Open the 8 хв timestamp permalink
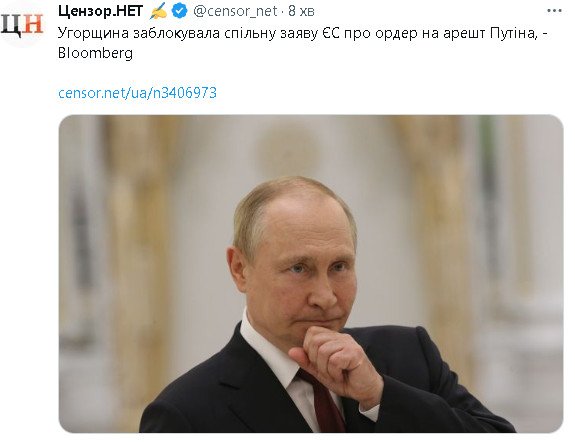The height and width of the screenshot is (442, 575). [x=301, y=11]
